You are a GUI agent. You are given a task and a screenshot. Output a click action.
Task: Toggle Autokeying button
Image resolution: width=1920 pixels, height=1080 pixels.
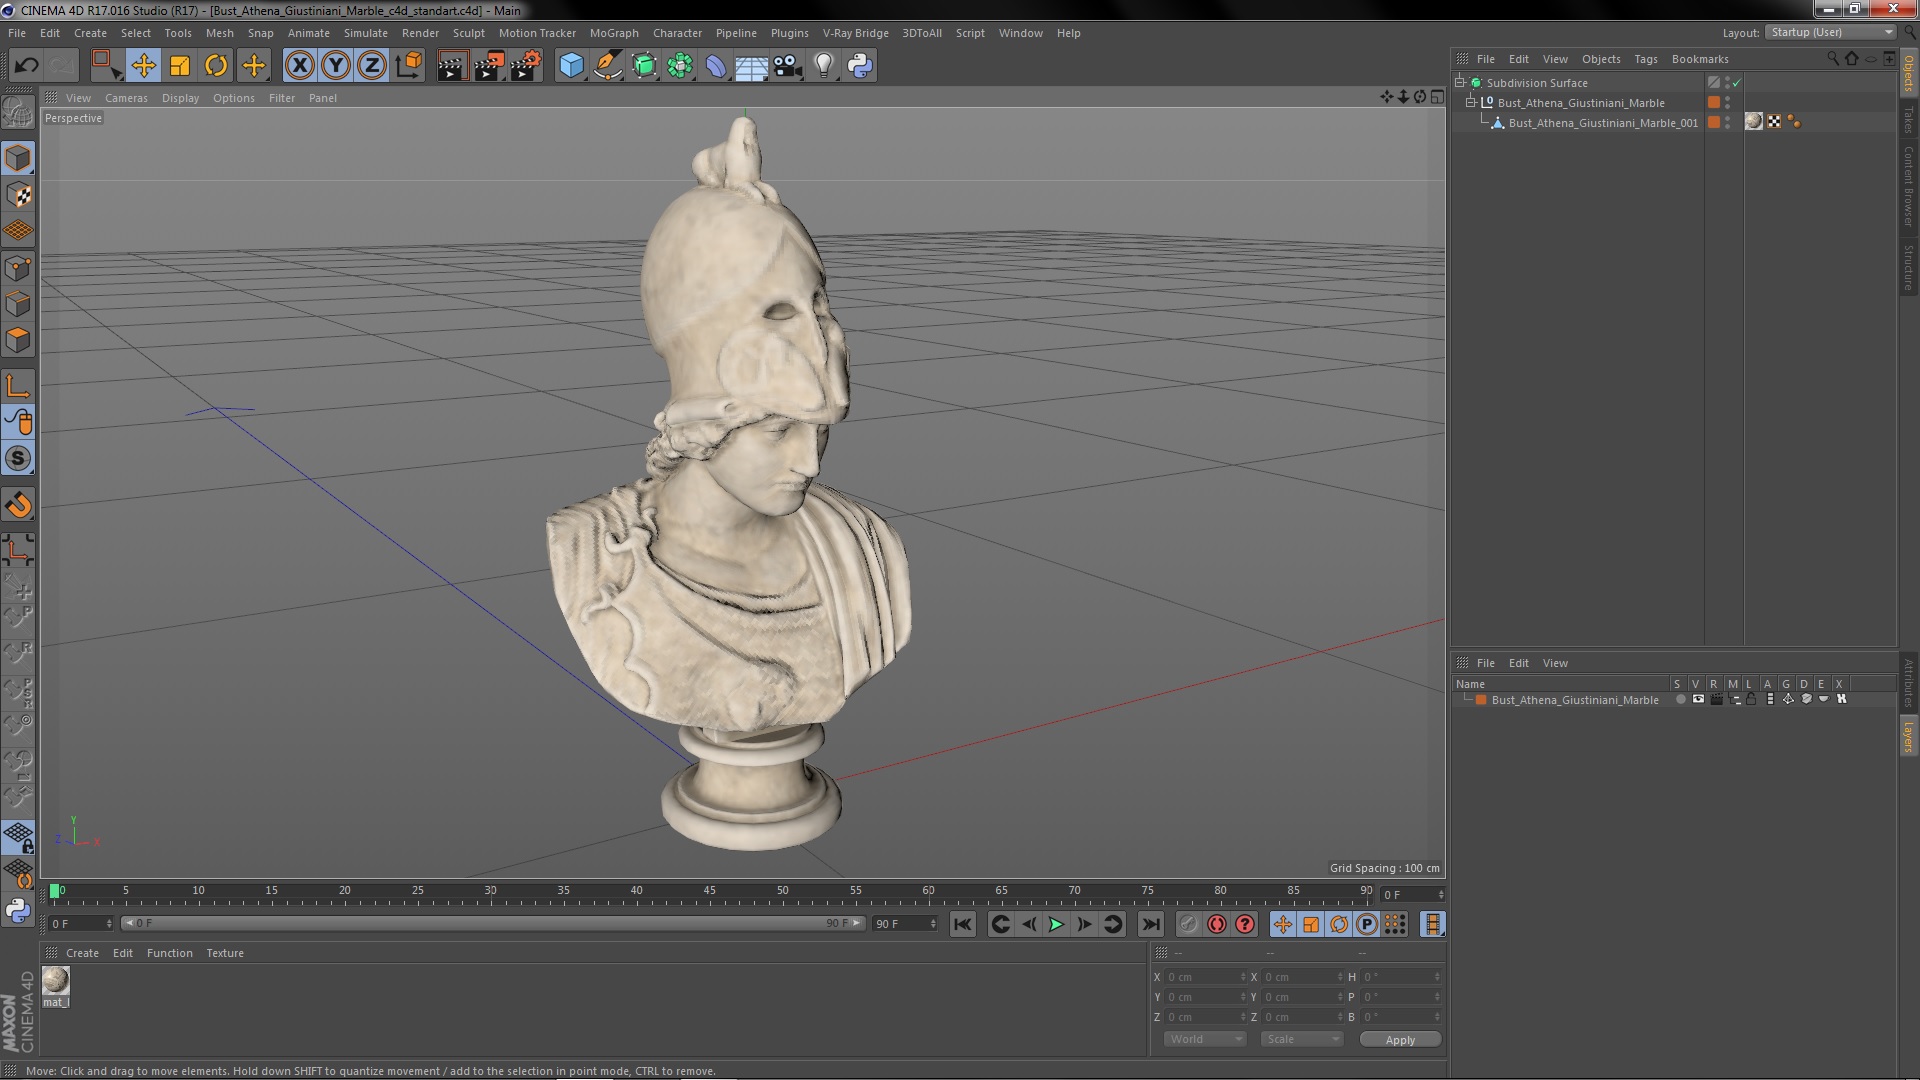1216,924
